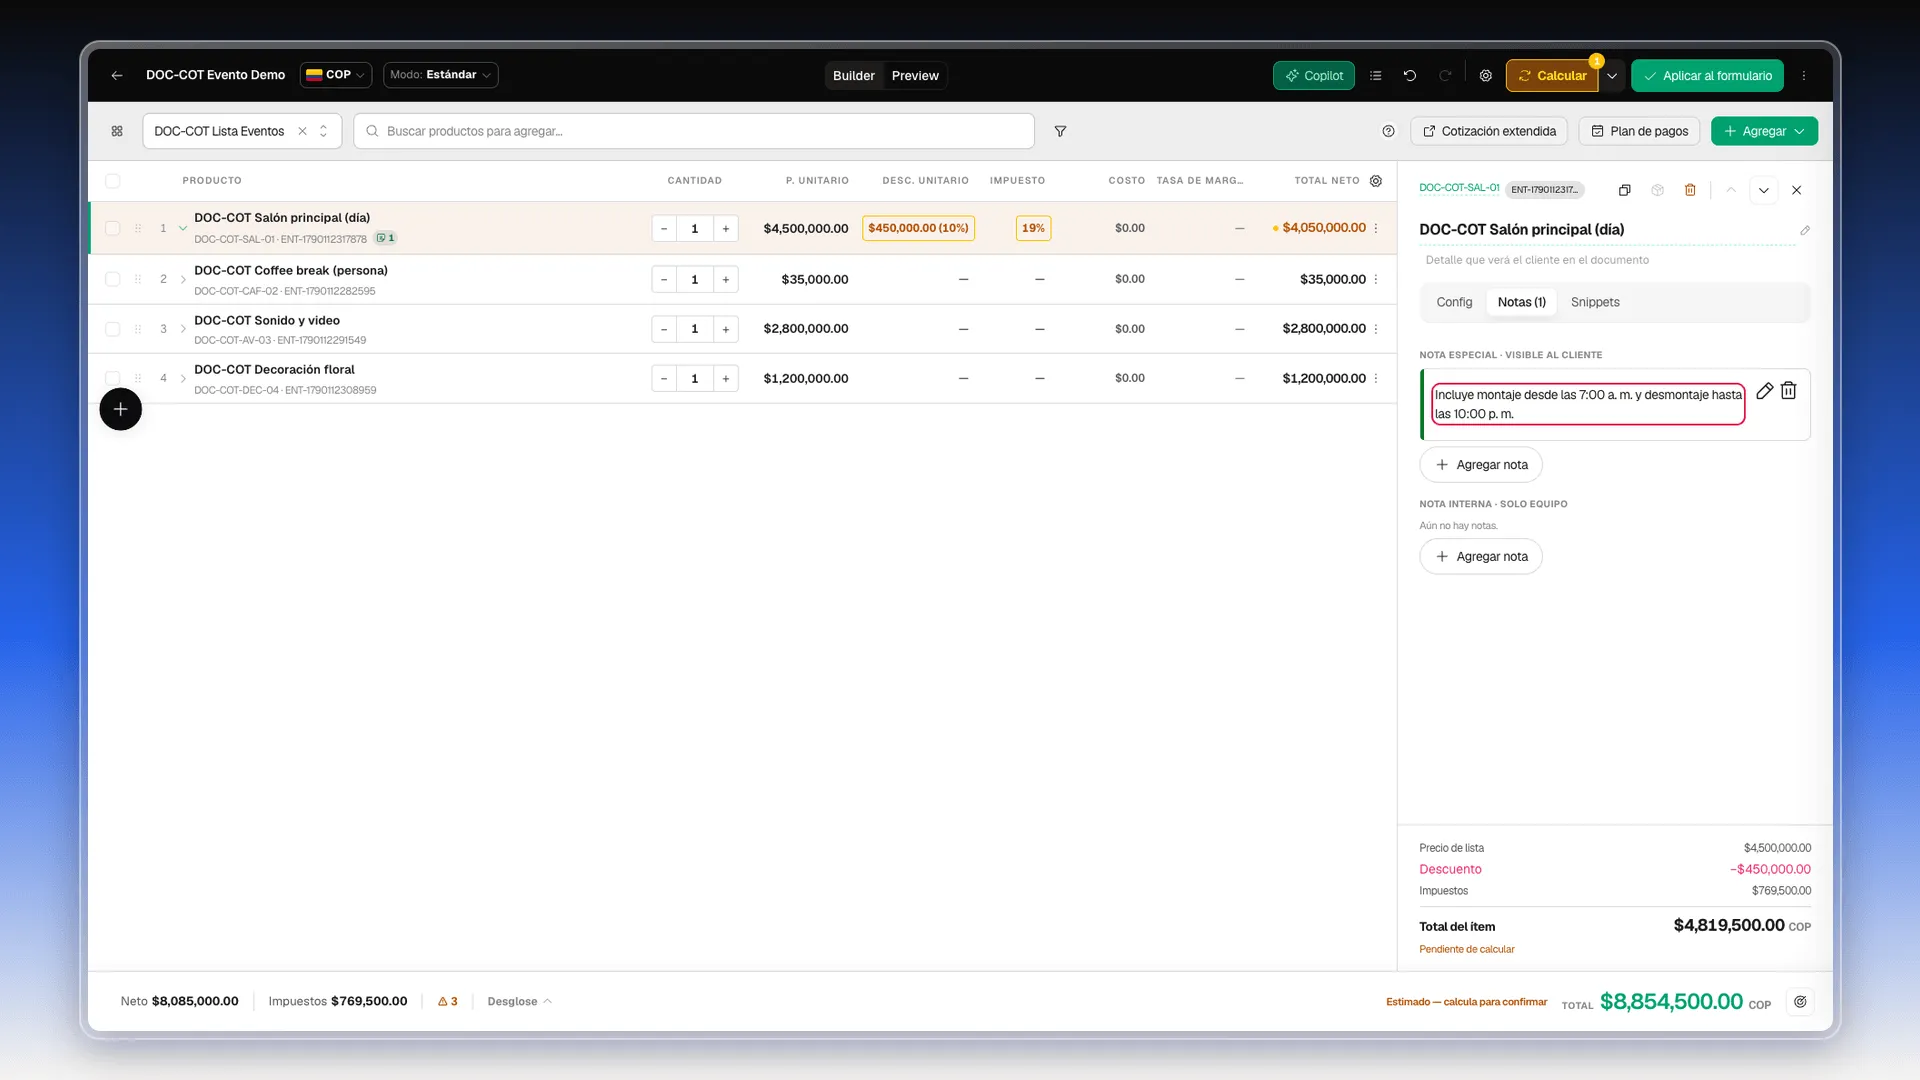The height and width of the screenshot is (1080, 1920).
Task: Open the DOC-COT Lista Eventos selector
Action: [x=242, y=131]
